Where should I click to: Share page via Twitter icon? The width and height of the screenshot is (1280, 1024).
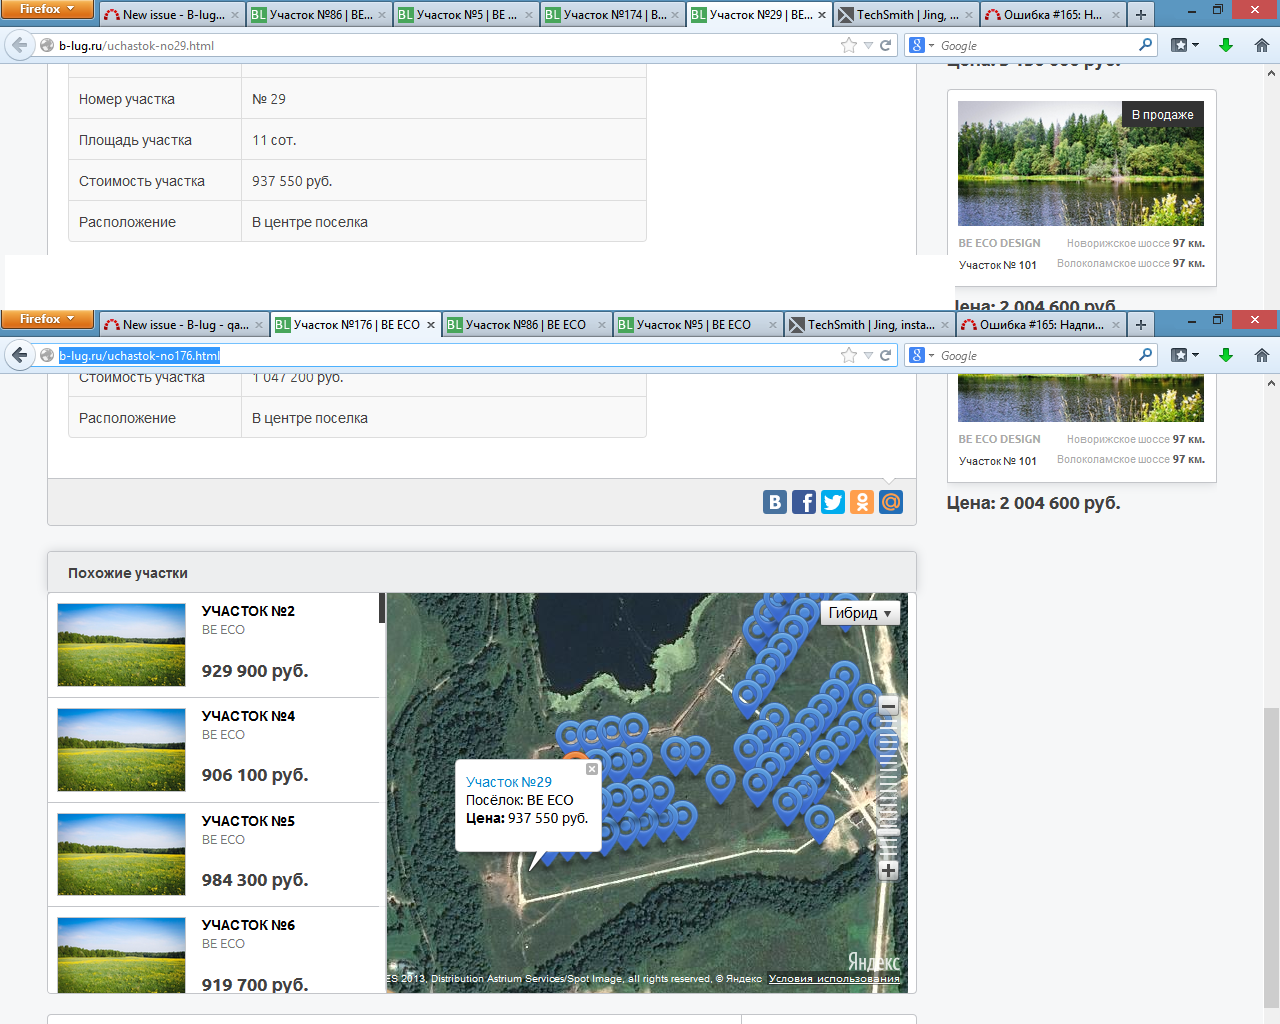(x=833, y=502)
